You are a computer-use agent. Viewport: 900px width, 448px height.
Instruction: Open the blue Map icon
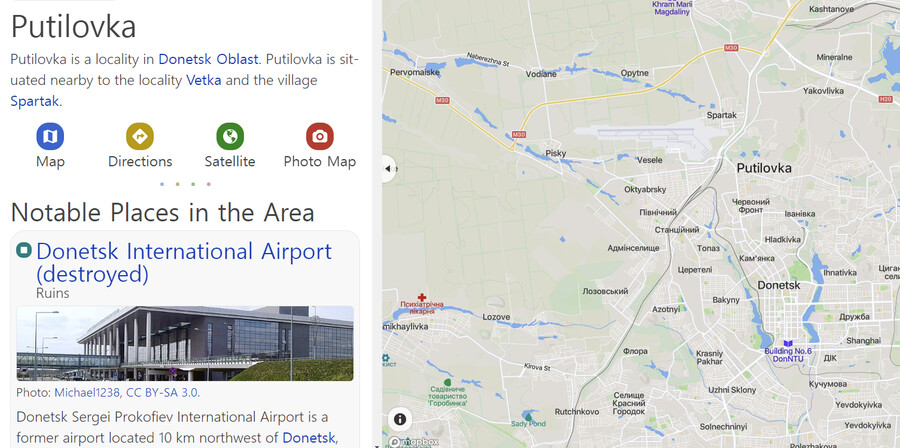point(50,137)
